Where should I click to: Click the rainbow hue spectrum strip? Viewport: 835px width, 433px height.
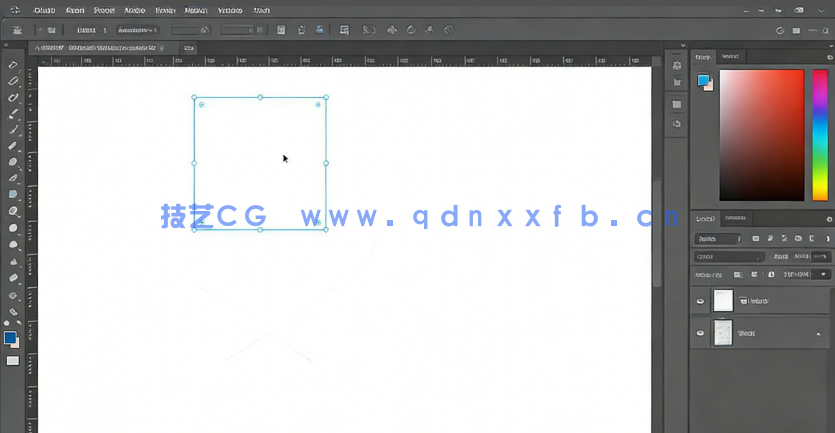(x=820, y=135)
